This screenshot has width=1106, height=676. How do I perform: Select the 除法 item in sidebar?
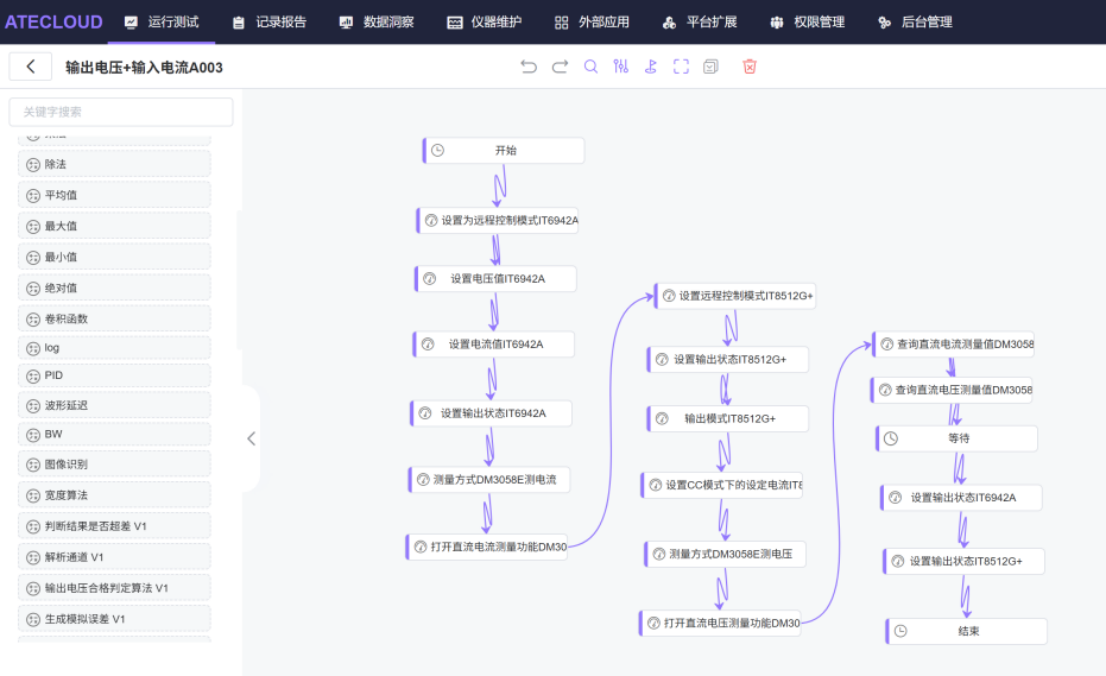click(x=114, y=164)
